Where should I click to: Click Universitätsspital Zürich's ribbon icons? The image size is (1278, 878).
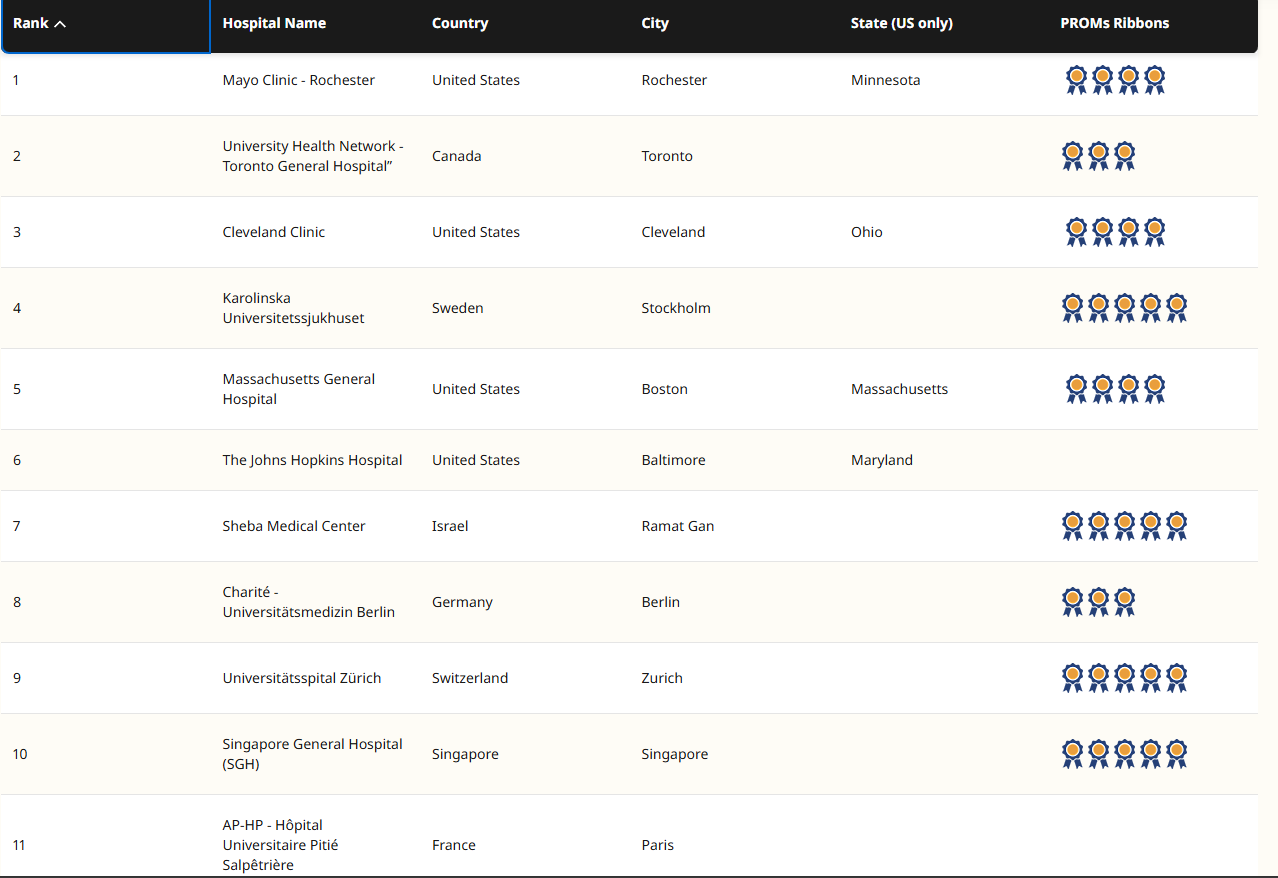pos(1124,678)
